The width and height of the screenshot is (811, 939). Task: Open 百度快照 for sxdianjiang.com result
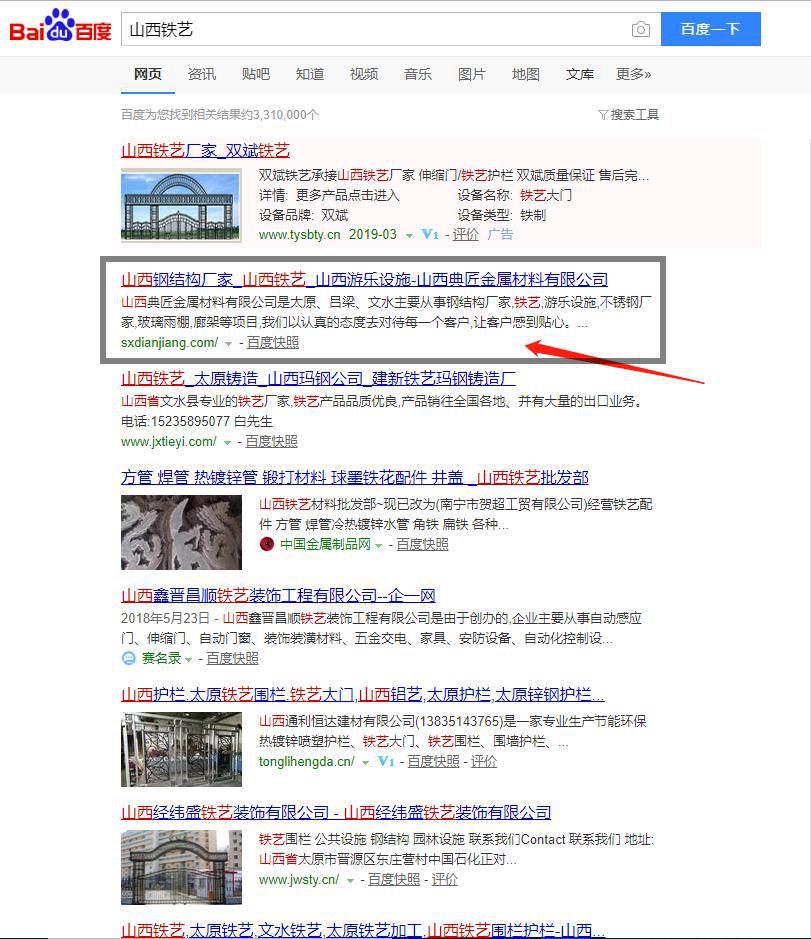click(273, 343)
